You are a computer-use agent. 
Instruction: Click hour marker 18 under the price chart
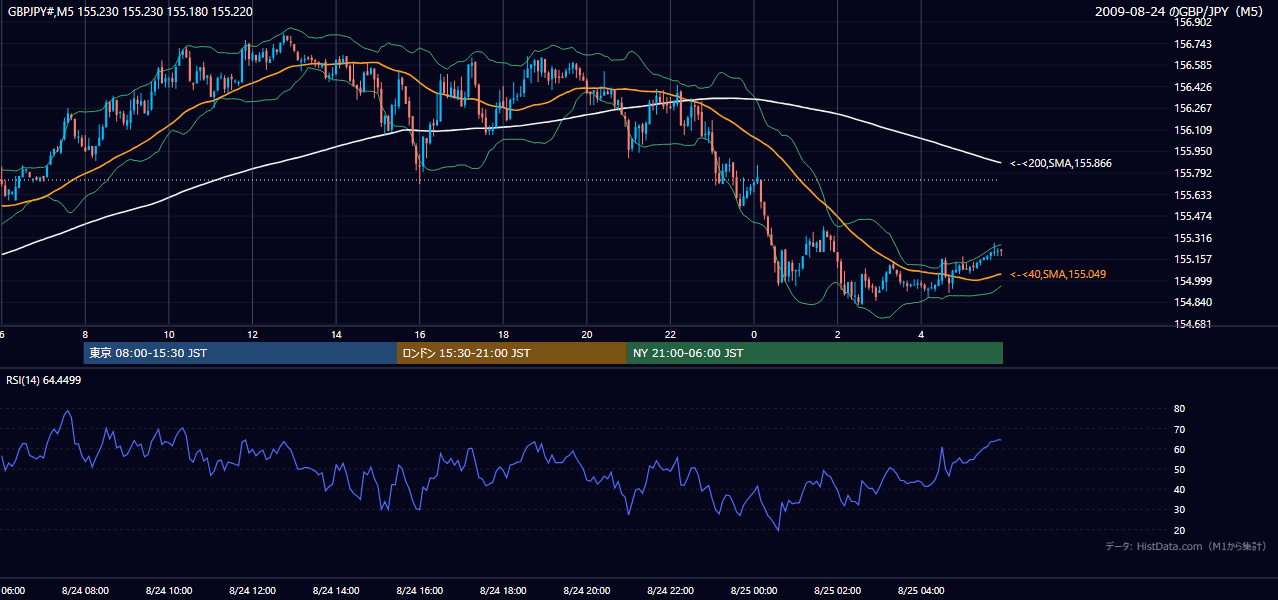pyautogui.click(x=503, y=335)
